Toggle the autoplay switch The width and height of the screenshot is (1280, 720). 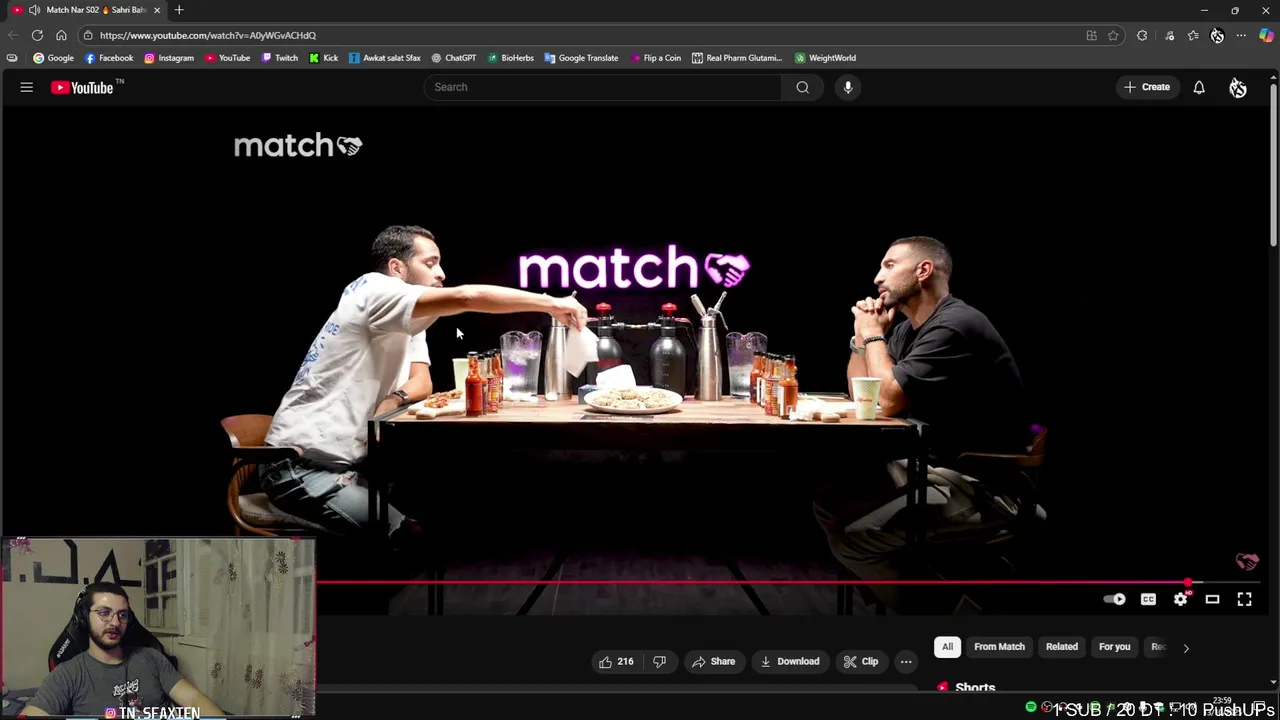(1114, 599)
